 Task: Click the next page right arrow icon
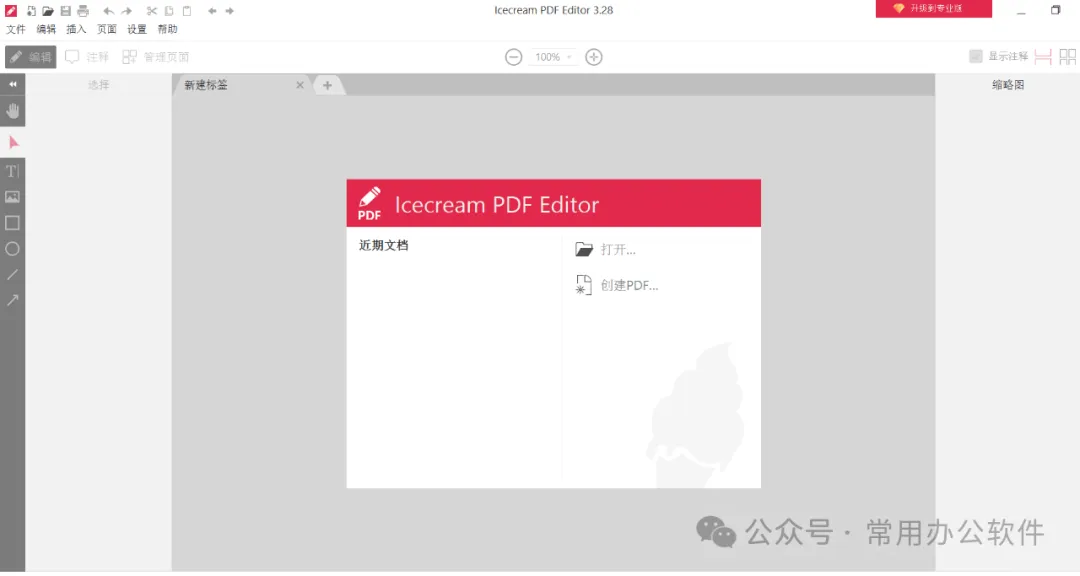click(x=229, y=11)
